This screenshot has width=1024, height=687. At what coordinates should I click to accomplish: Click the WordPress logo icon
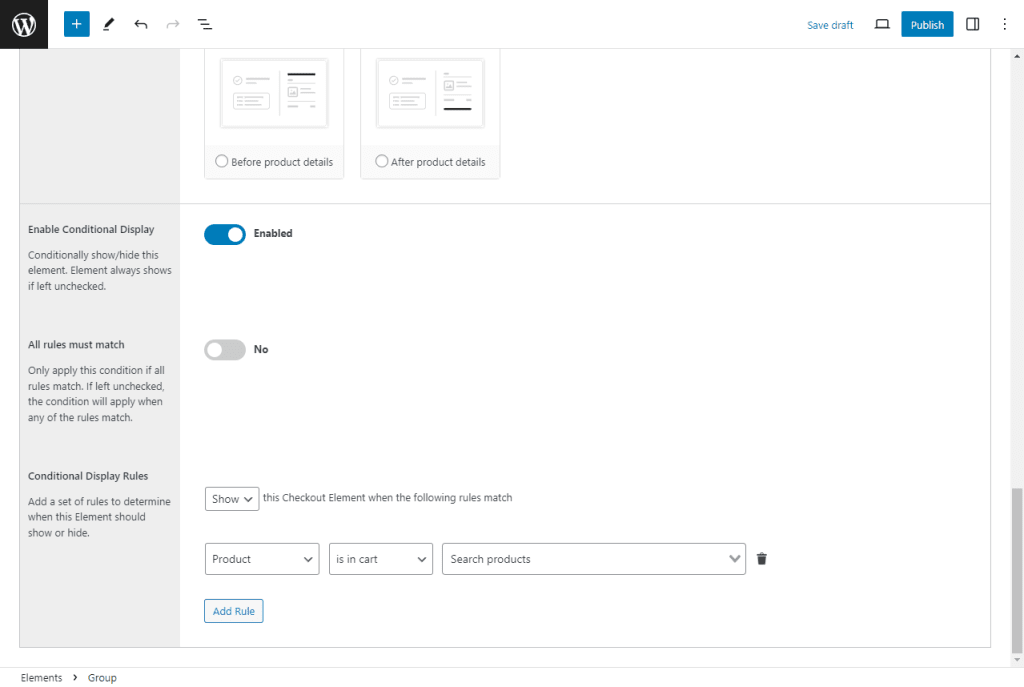click(x=24, y=24)
